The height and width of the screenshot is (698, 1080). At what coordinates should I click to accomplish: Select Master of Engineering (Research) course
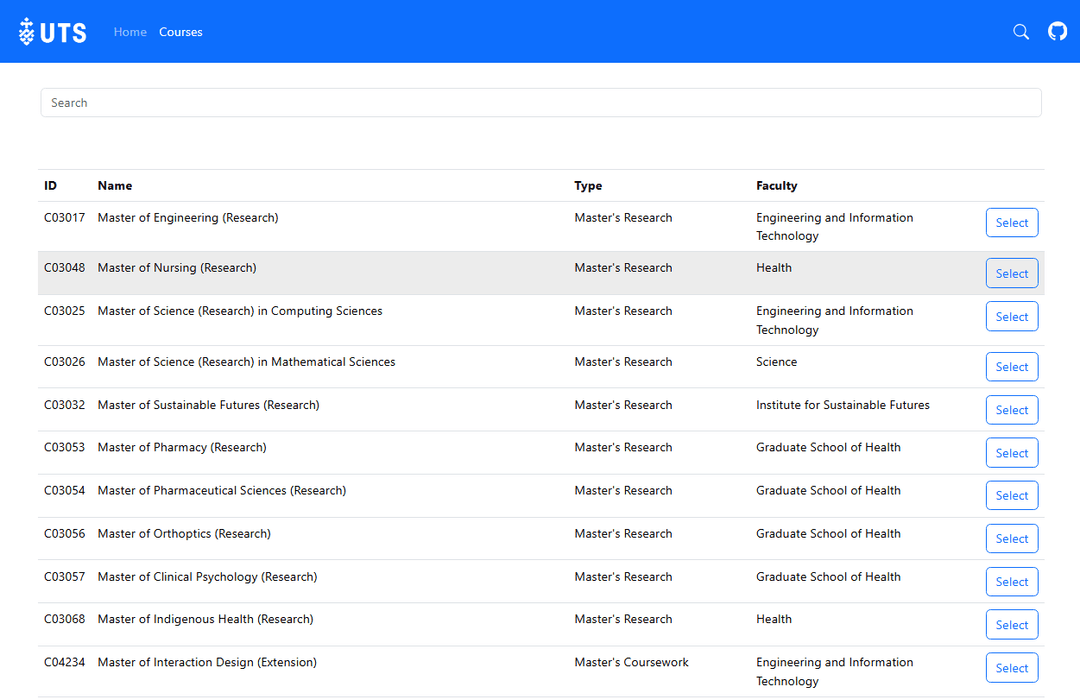click(1011, 223)
